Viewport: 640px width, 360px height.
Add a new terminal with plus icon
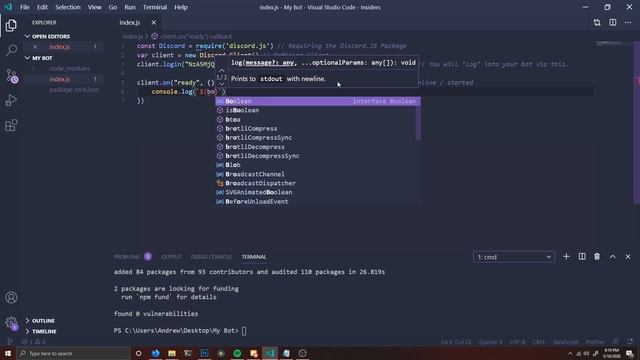tap(566, 256)
